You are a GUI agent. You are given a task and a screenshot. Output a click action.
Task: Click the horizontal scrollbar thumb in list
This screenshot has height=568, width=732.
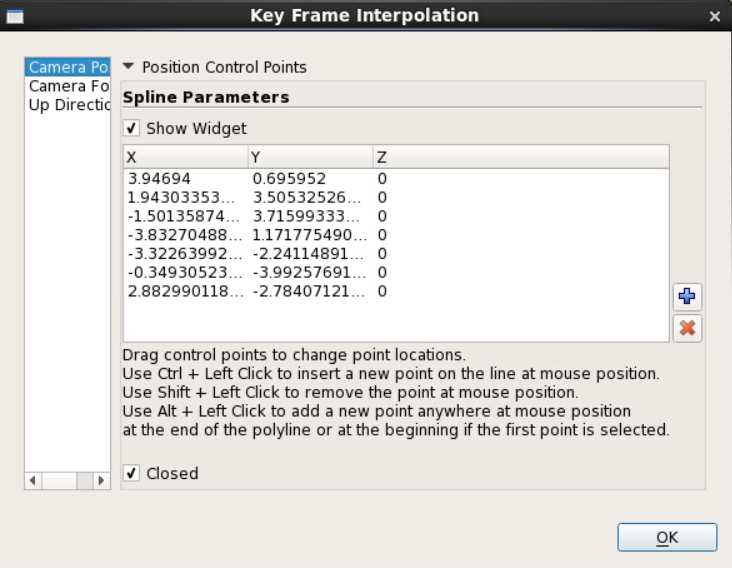click(x=84, y=480)
